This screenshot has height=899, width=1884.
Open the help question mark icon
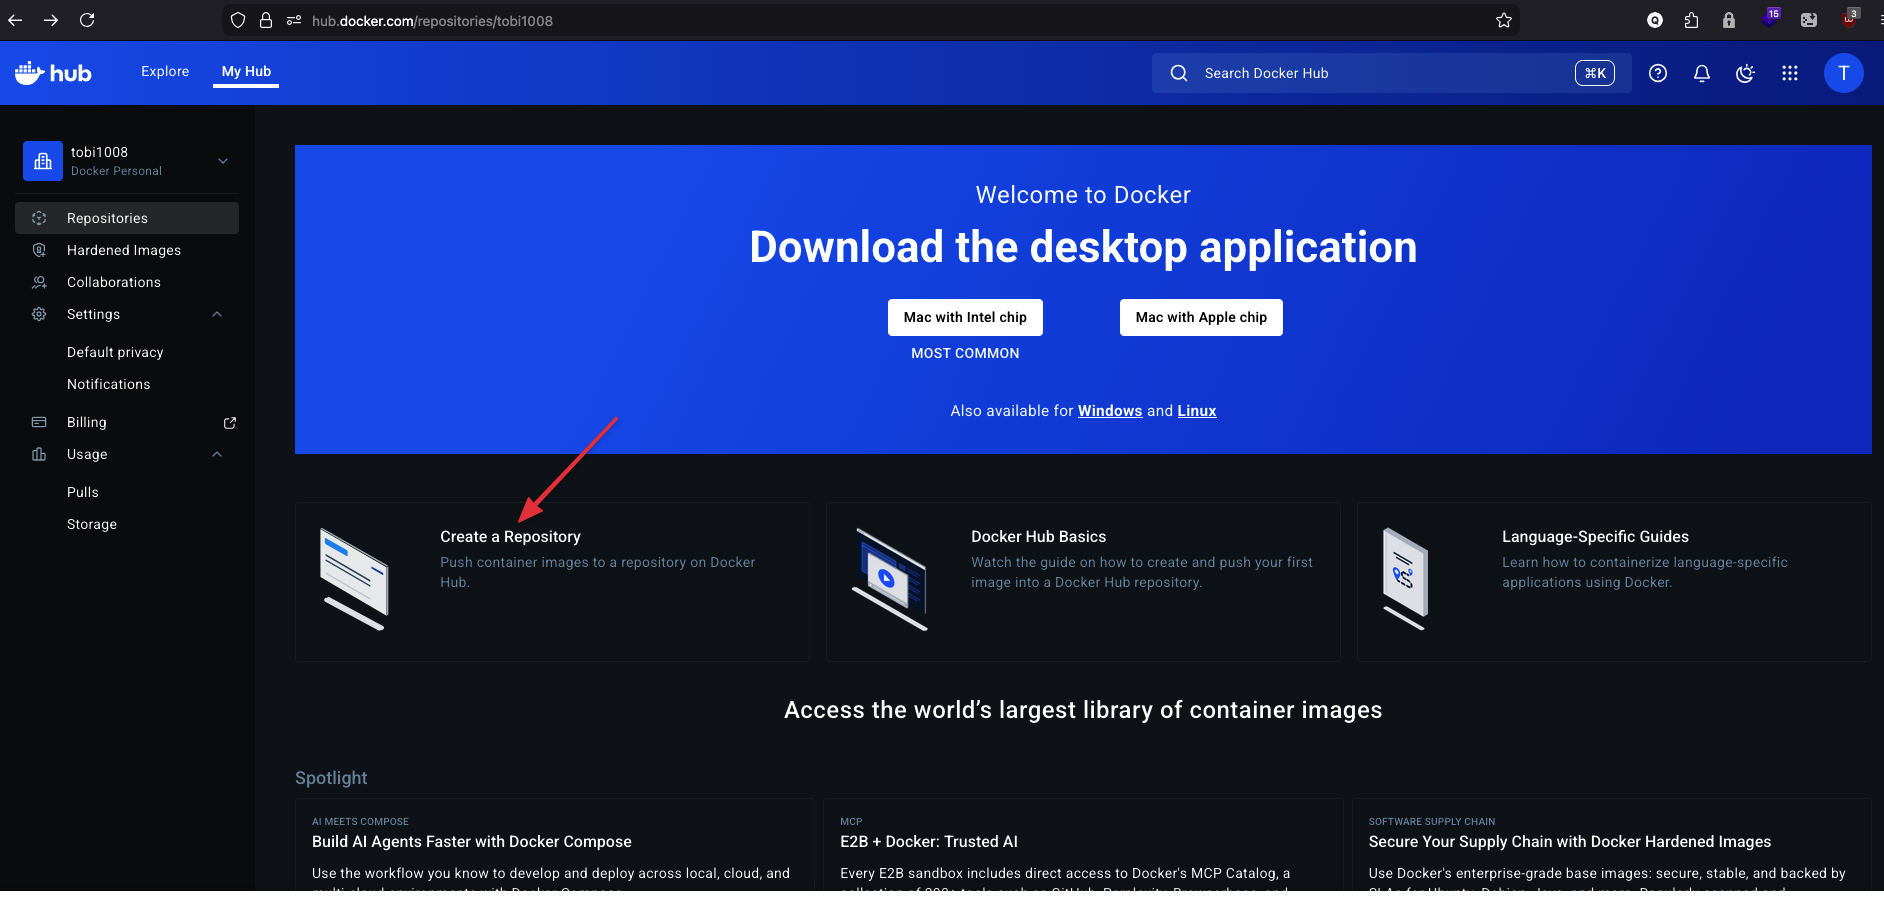tap(1658, 73)
